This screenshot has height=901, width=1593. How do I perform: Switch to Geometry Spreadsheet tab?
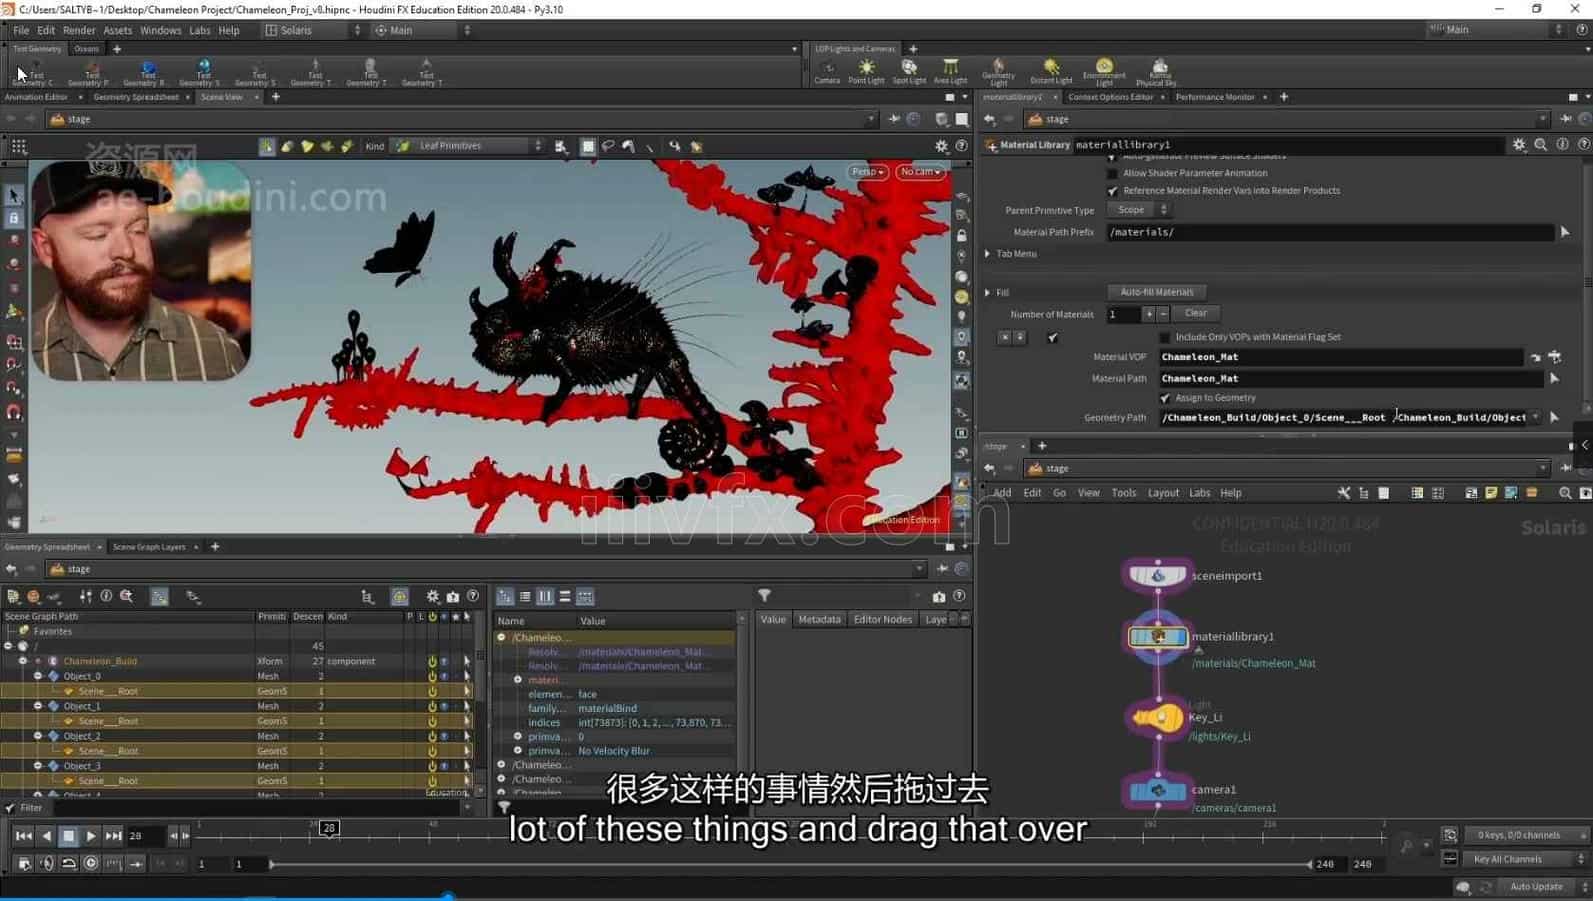point(136,97)
